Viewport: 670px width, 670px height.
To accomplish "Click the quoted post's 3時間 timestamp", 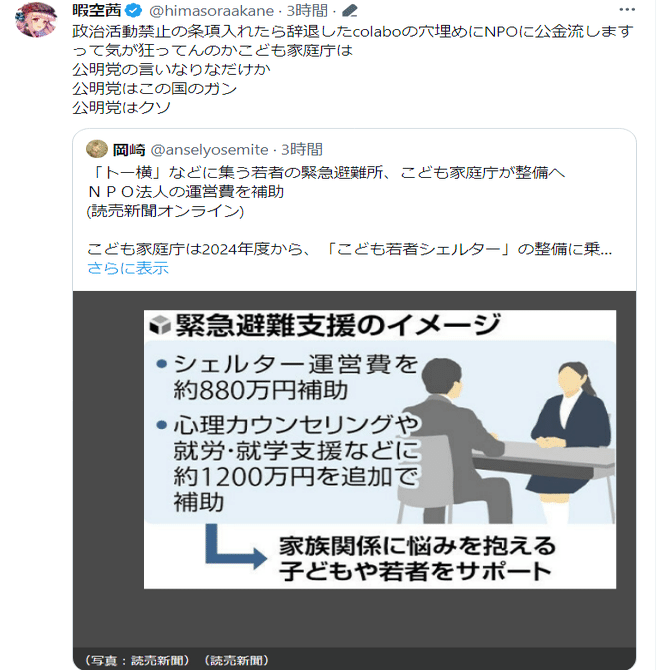I will 302,150.
